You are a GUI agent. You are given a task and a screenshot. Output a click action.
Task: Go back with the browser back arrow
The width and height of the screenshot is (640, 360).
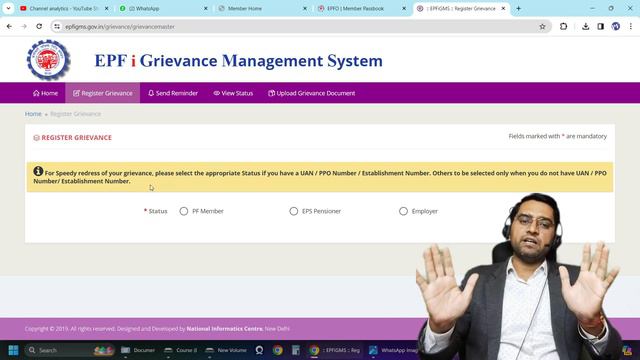9,27
